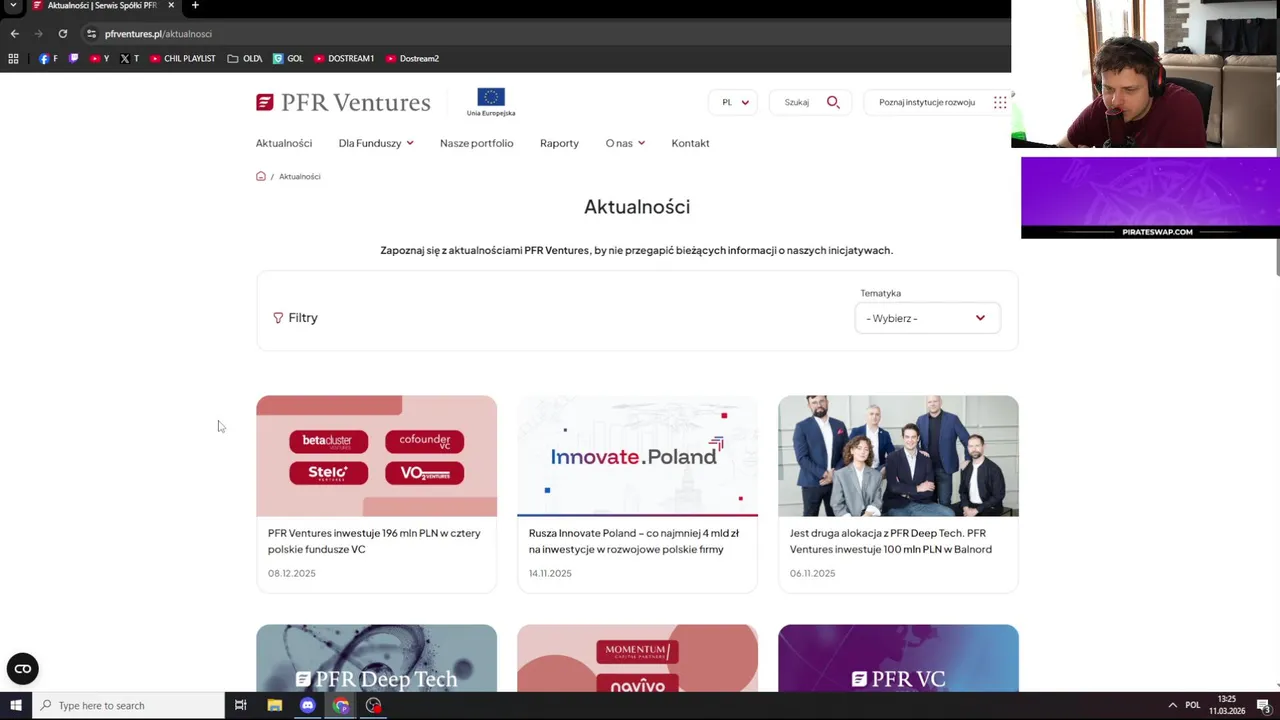This screenshot has height=720, width=1280.
Task: Open the PFR Deep Tech Balnord article
Action: tap(891, 541)
